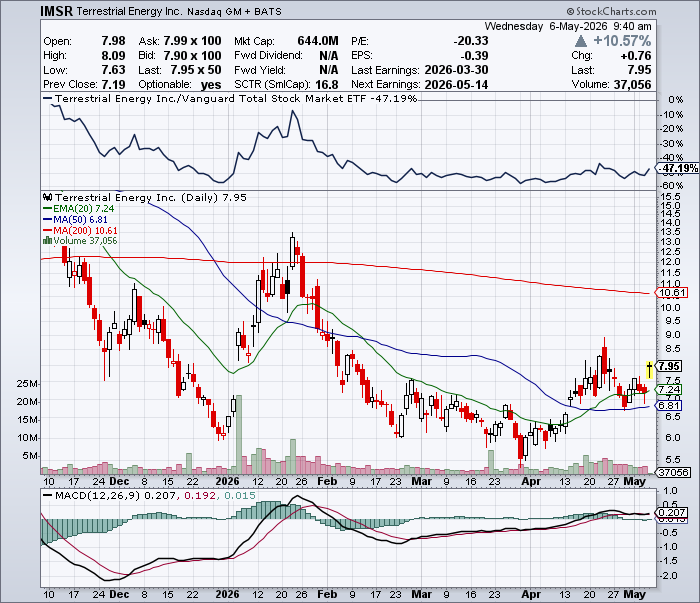Click the SCTR (SmlCap) value 16.8
The width and height of the screenshot is (700, 603).
pos(326,84)
